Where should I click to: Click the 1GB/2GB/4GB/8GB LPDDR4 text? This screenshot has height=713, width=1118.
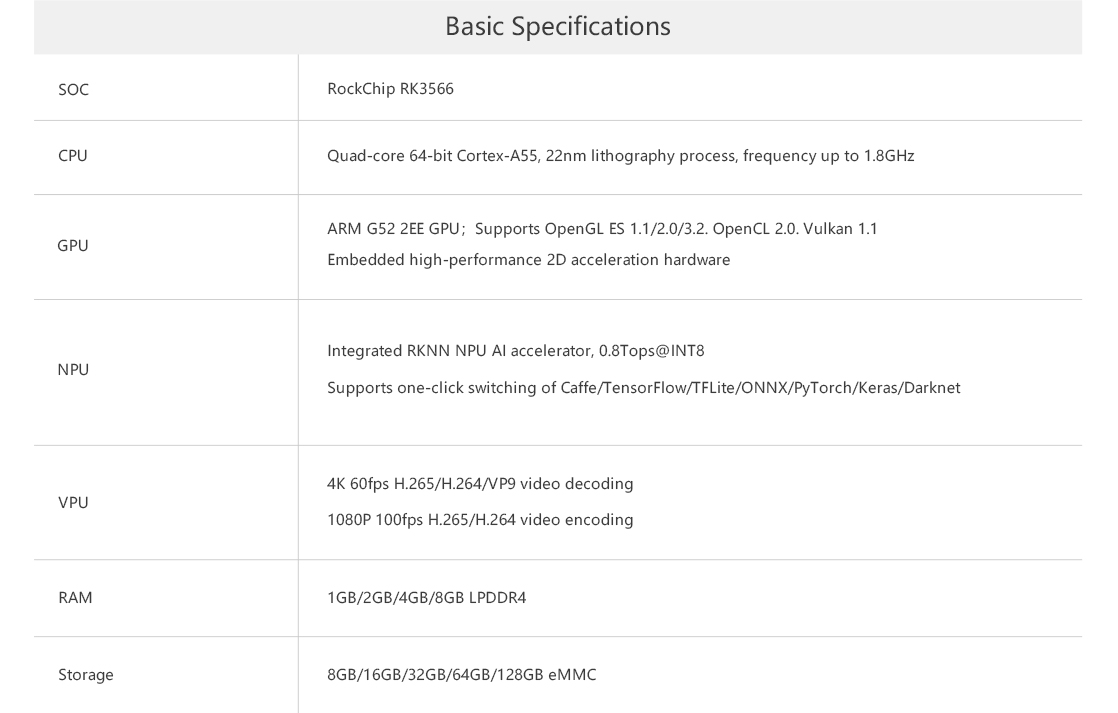click(426, 597)
